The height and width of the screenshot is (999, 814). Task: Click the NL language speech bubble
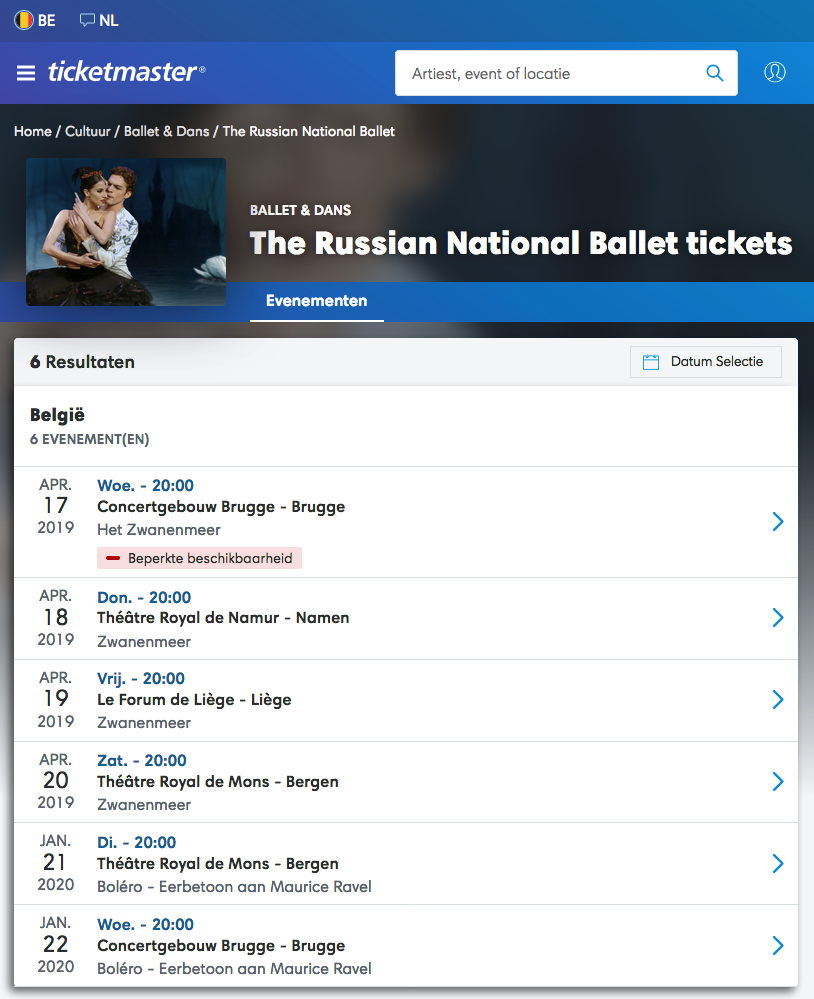tap(88, 20)
